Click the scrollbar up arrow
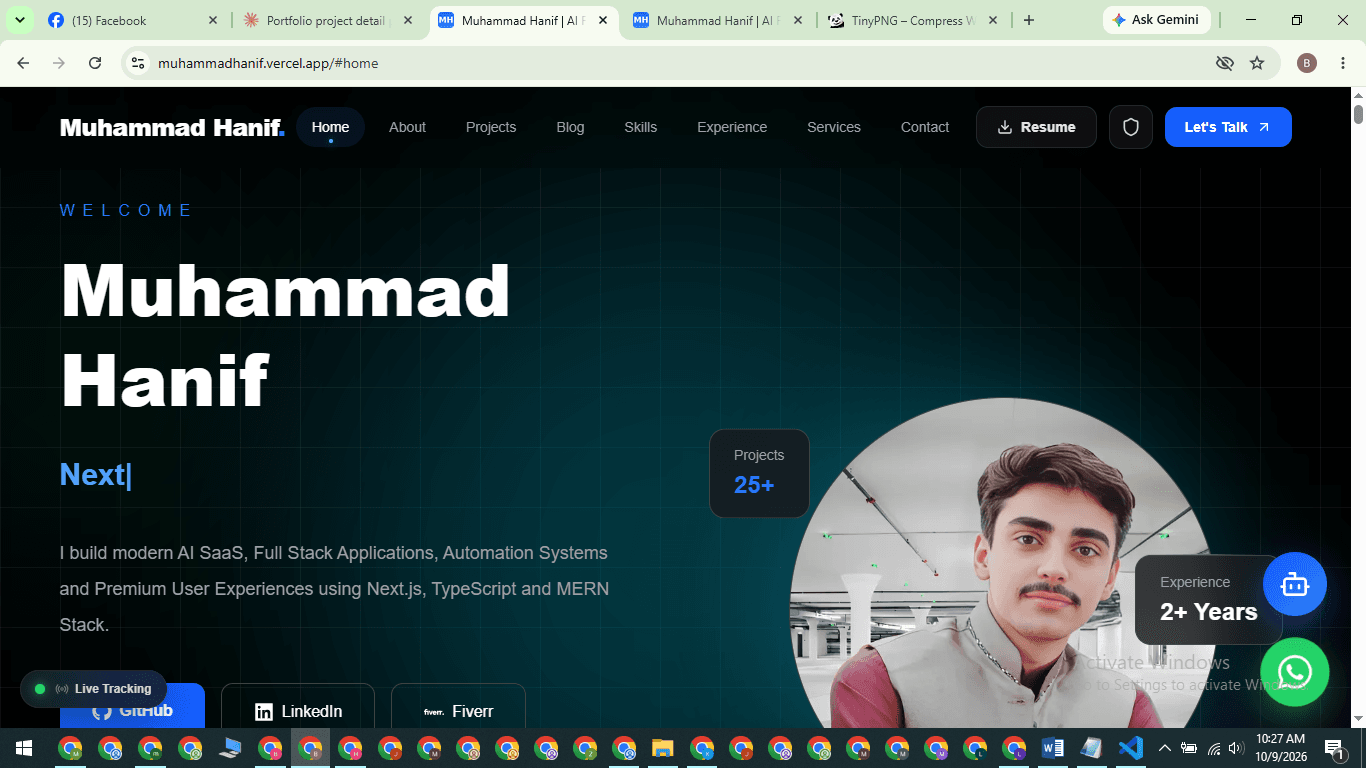 (1358, 95)
